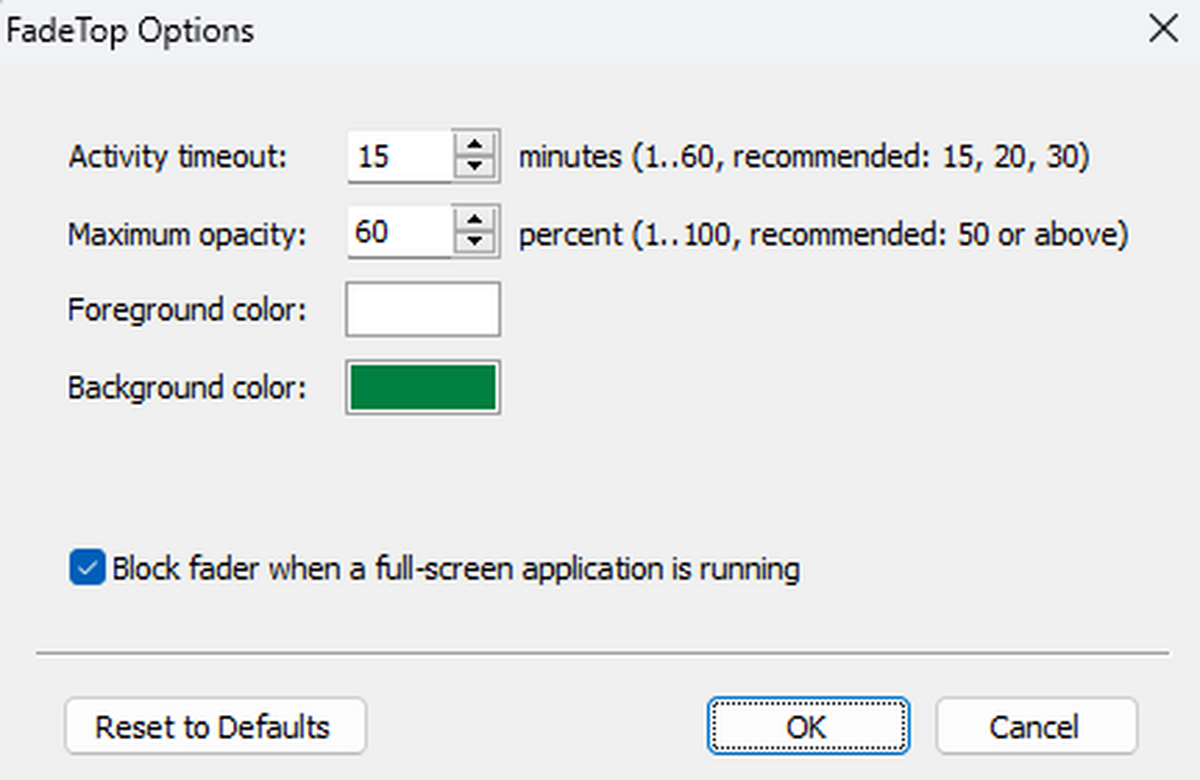Disable Block fader when full-screen application runs
The image size is (1200, 780).
(x=87, y=569)
